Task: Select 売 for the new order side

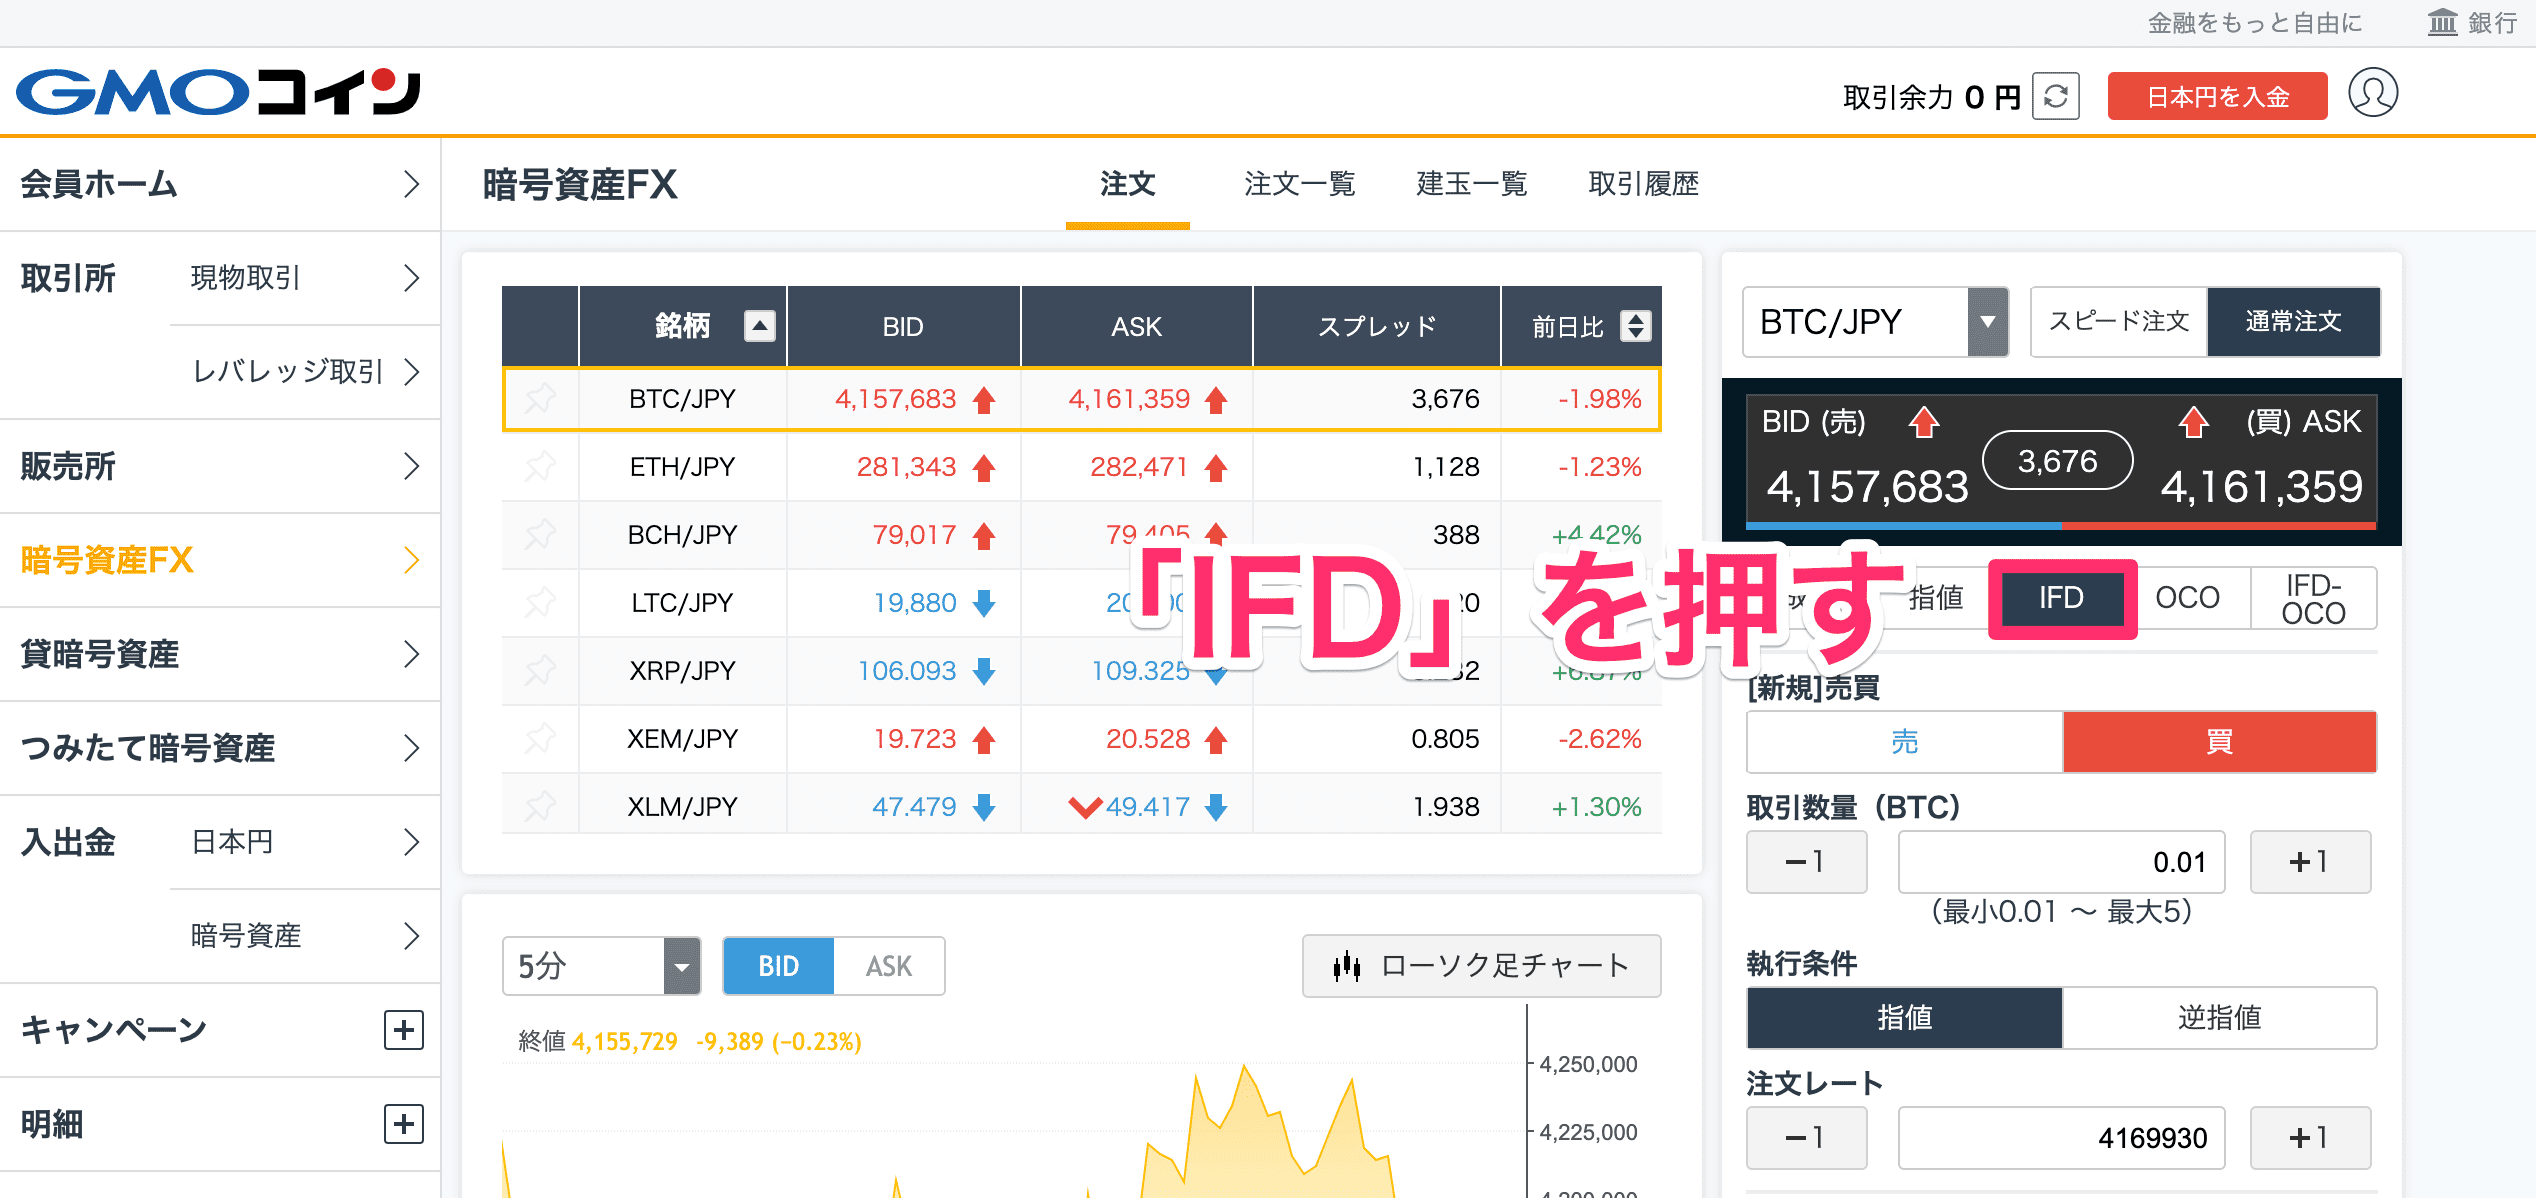Action: [1903, 742]
